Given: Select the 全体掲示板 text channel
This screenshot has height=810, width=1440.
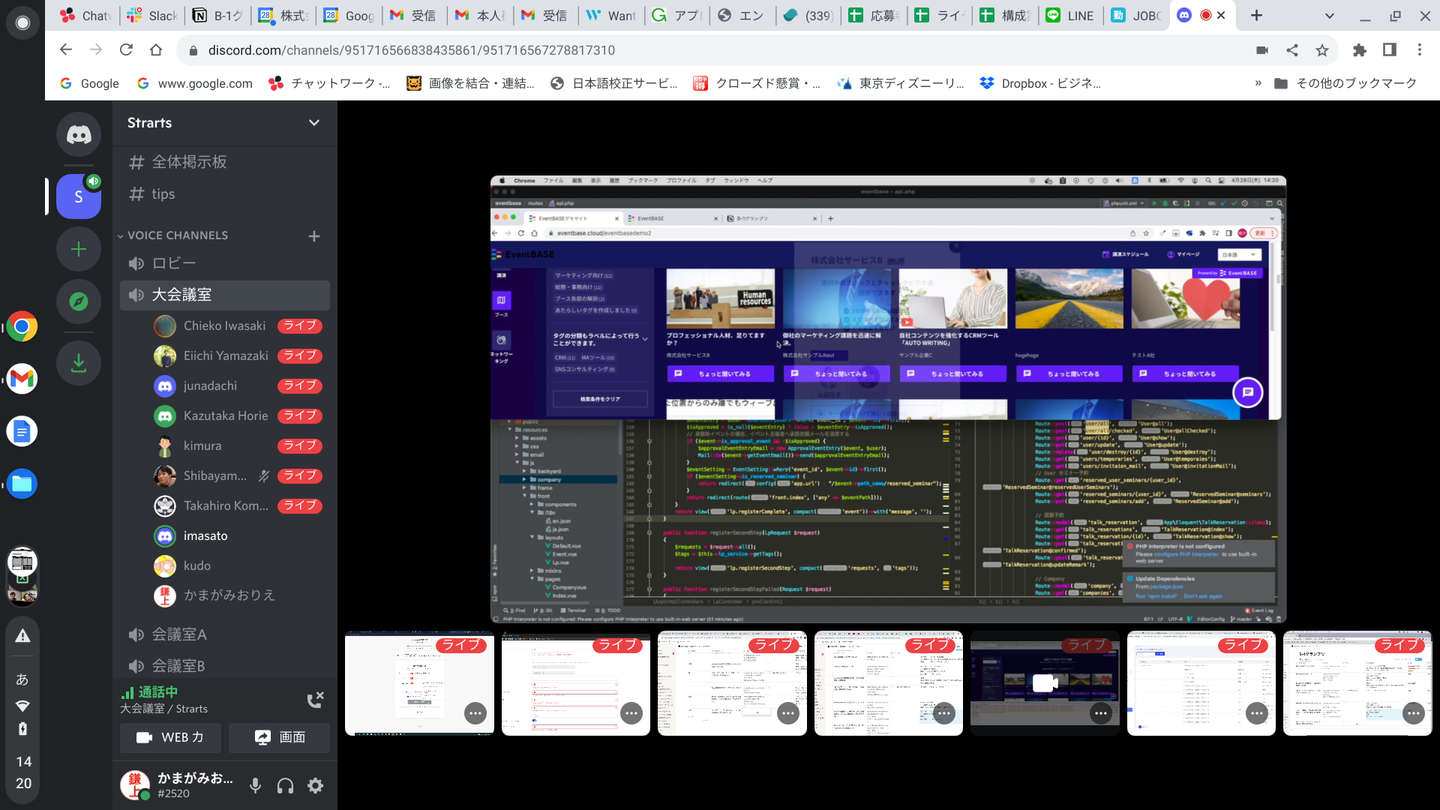Looking at the screenshot, I should [x=189, y=162].
